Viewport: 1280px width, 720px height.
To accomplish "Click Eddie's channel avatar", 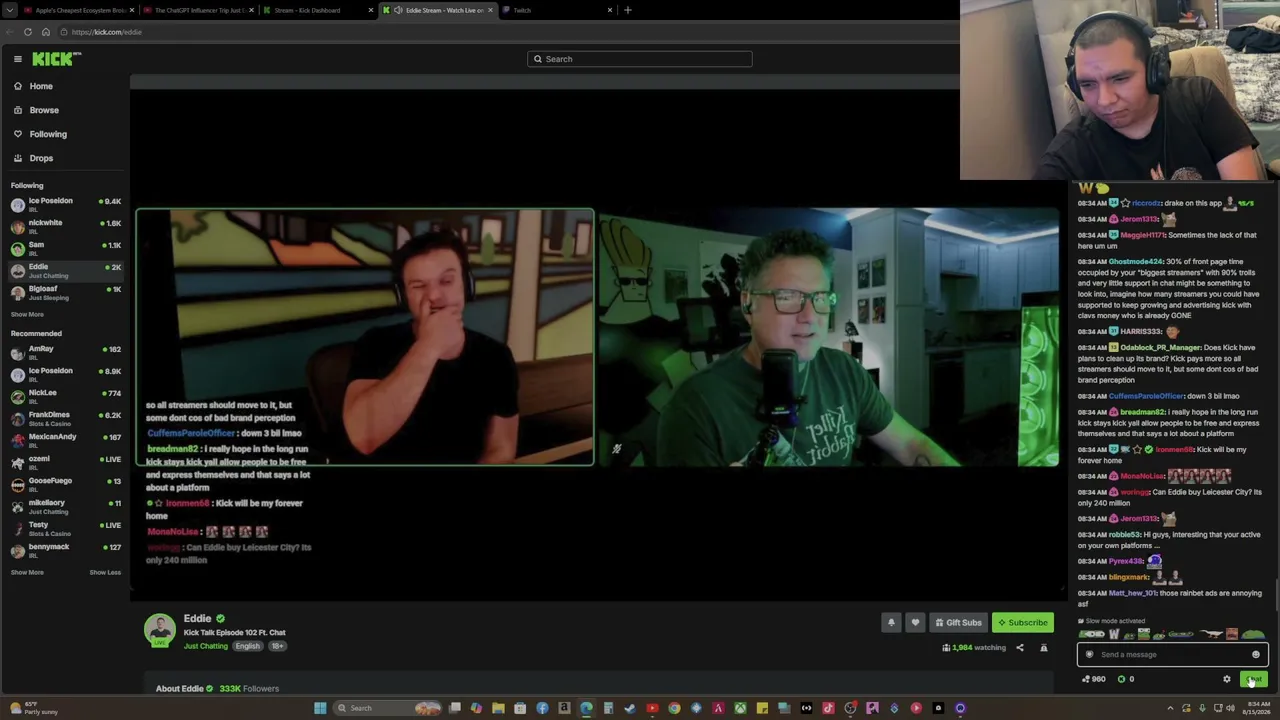I will pyautogui.click(x=160, y=630).
